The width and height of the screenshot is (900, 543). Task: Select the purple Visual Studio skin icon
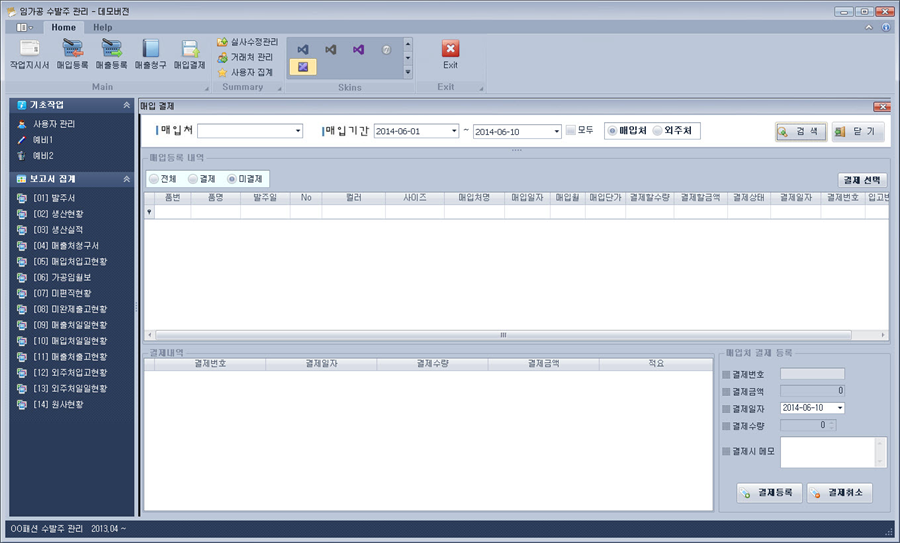358,50
